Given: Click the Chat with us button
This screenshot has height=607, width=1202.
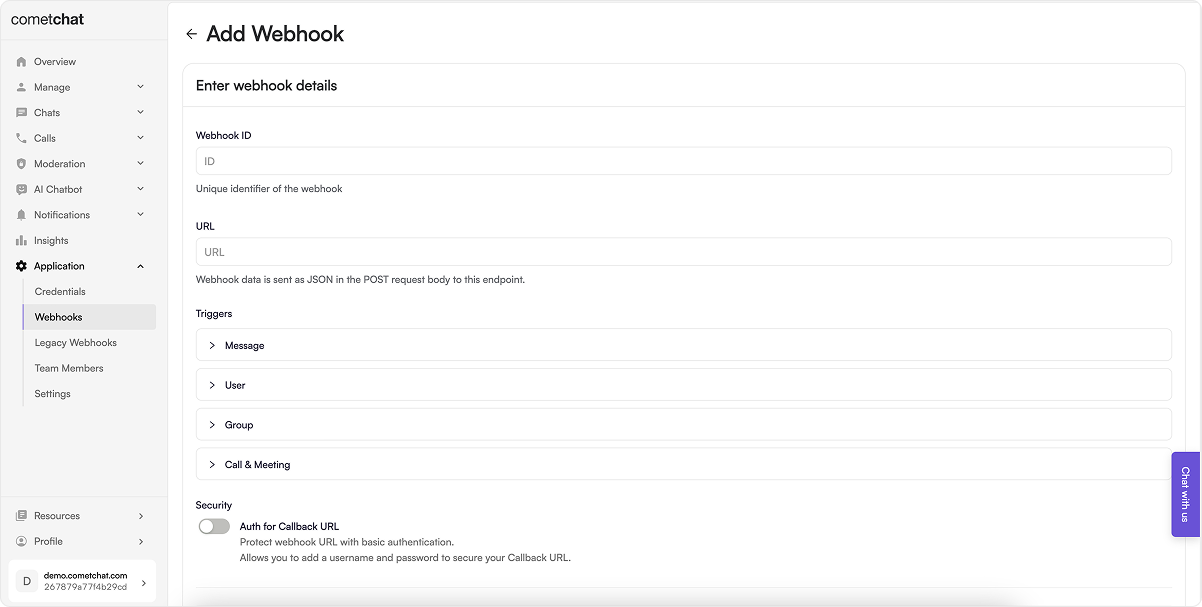Looking at the screenshot, I should click(x=1186, y=494).
